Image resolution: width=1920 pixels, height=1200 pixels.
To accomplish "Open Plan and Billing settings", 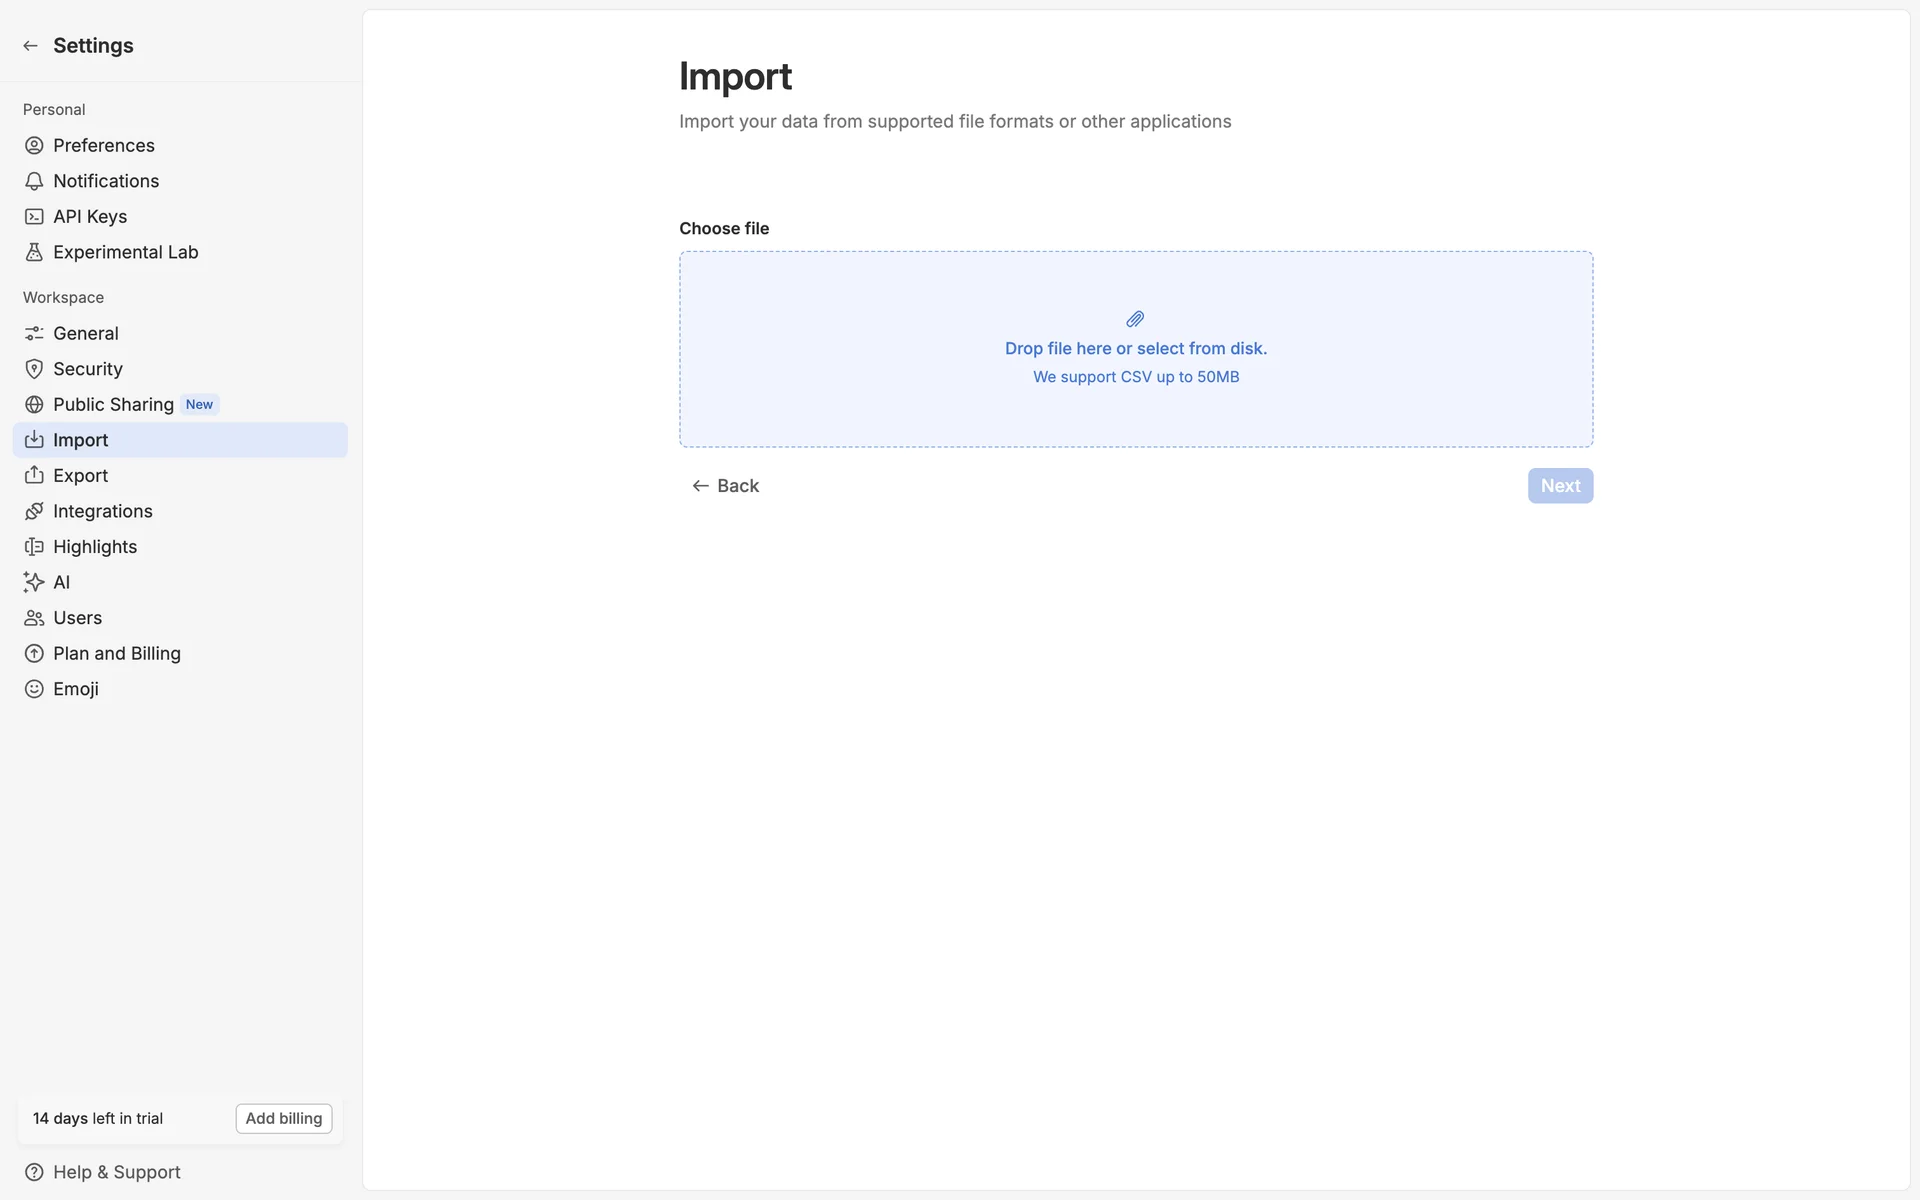I will coord(116,654).
